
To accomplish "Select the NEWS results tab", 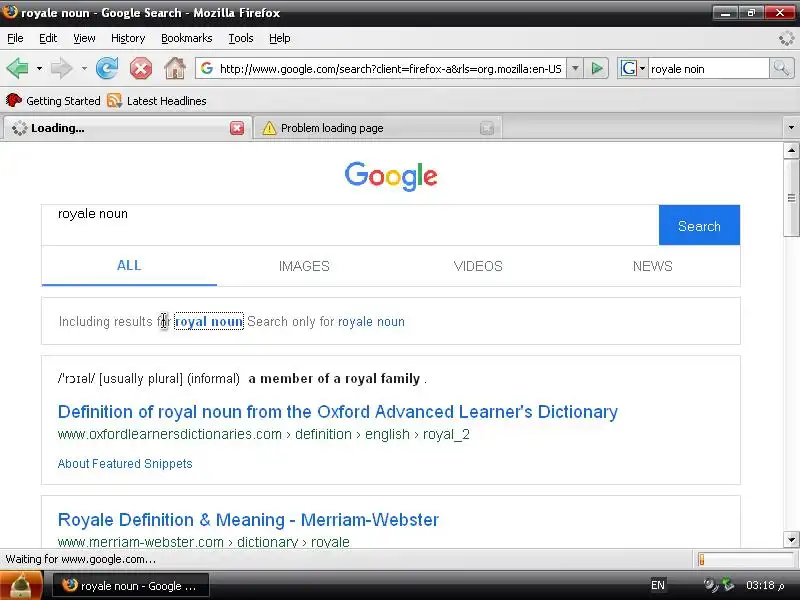I will tap(653, 266).
